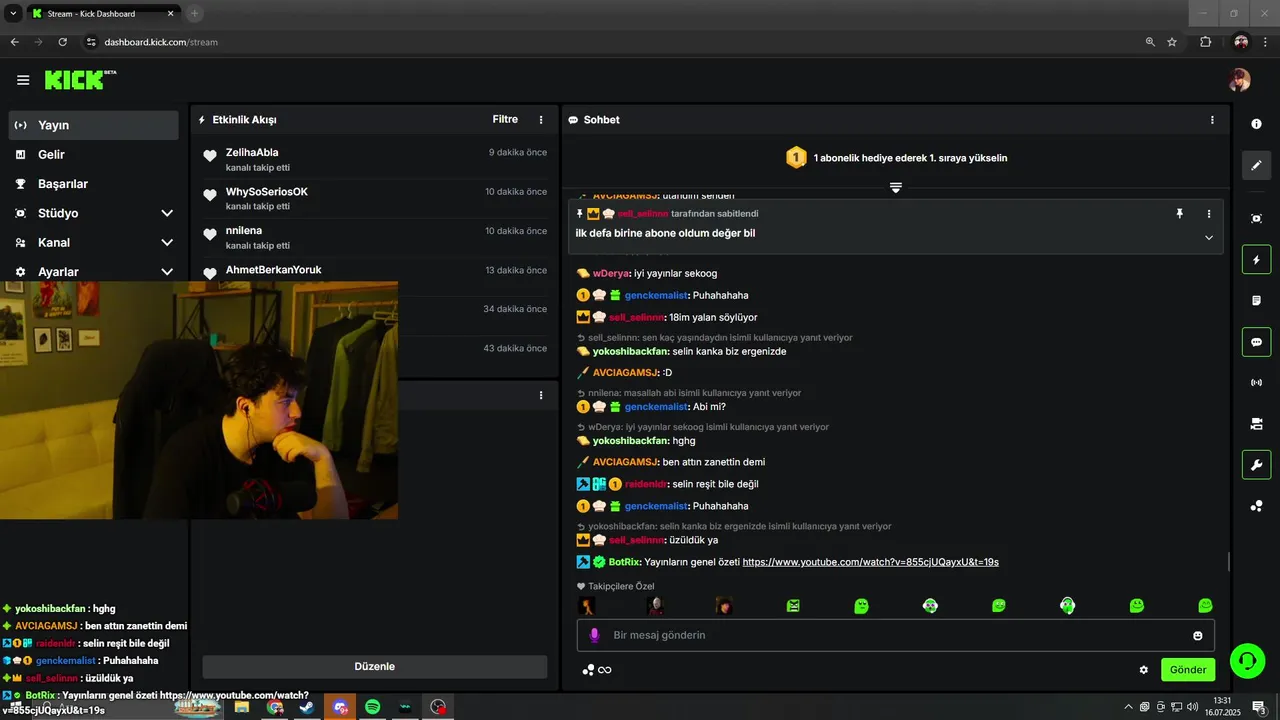This screenshot has height=720, width=1280.
Task: Click the infinity icon below message box
Action: point(605,670)
